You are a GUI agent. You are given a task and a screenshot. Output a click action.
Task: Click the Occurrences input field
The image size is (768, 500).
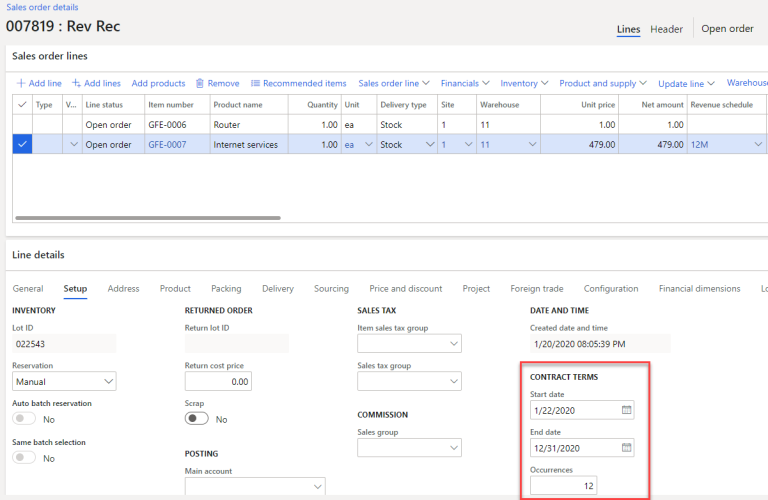[x=563, y=485]
